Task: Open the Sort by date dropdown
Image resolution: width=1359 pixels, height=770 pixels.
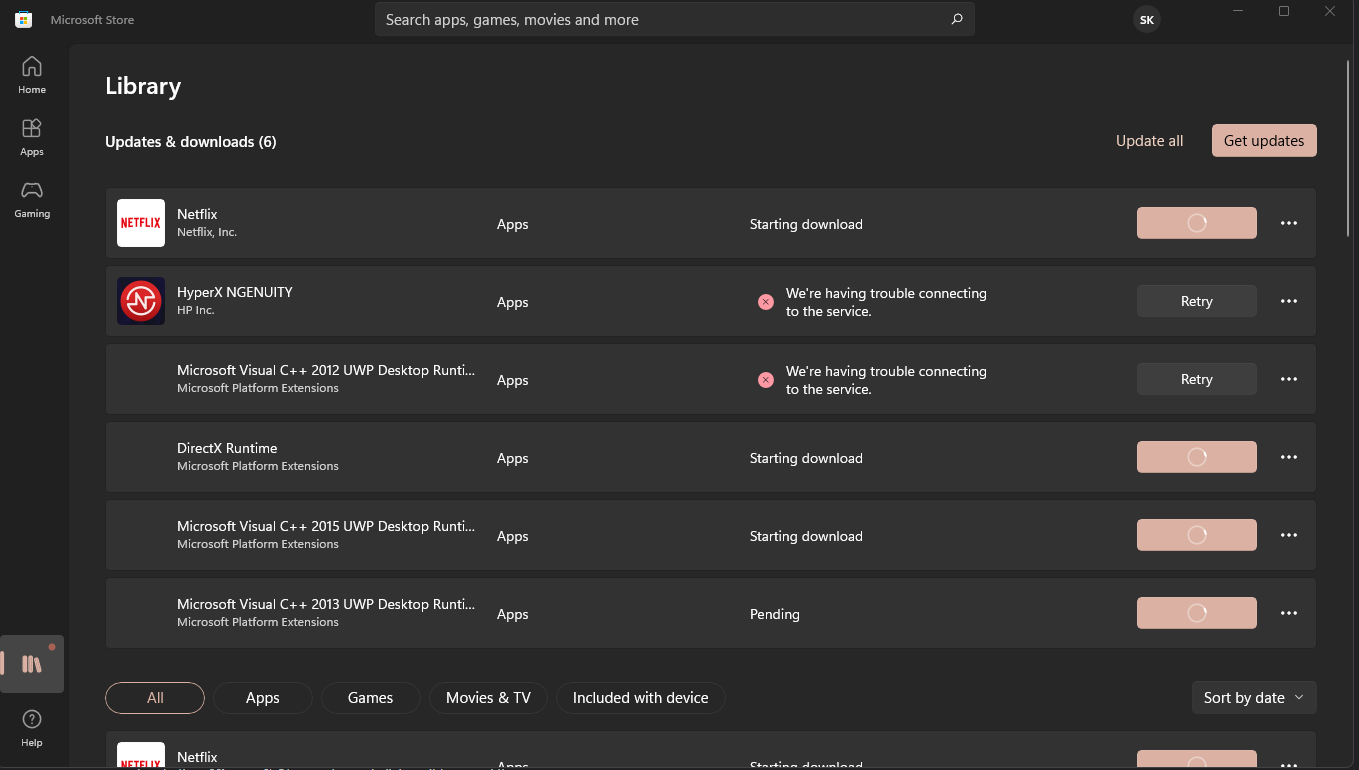Action: pyautogui.click(x=1254, y=698)
